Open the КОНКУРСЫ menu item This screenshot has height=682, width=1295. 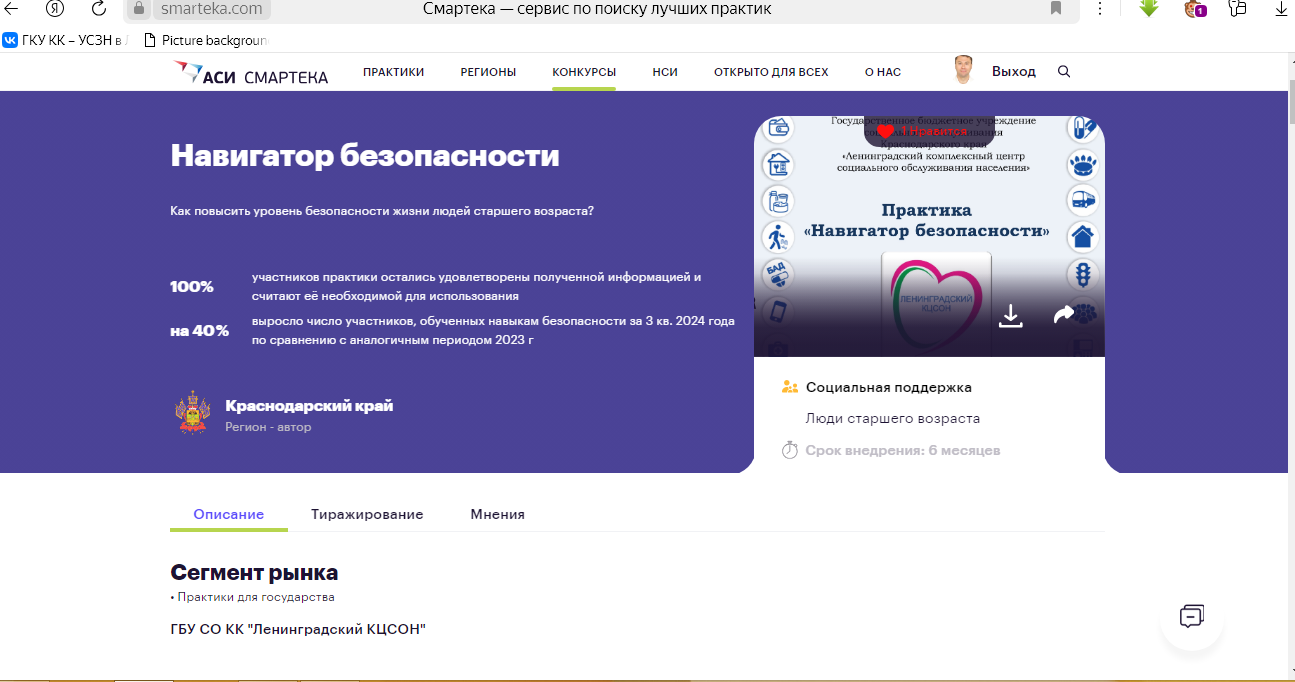tap(584, 72)
